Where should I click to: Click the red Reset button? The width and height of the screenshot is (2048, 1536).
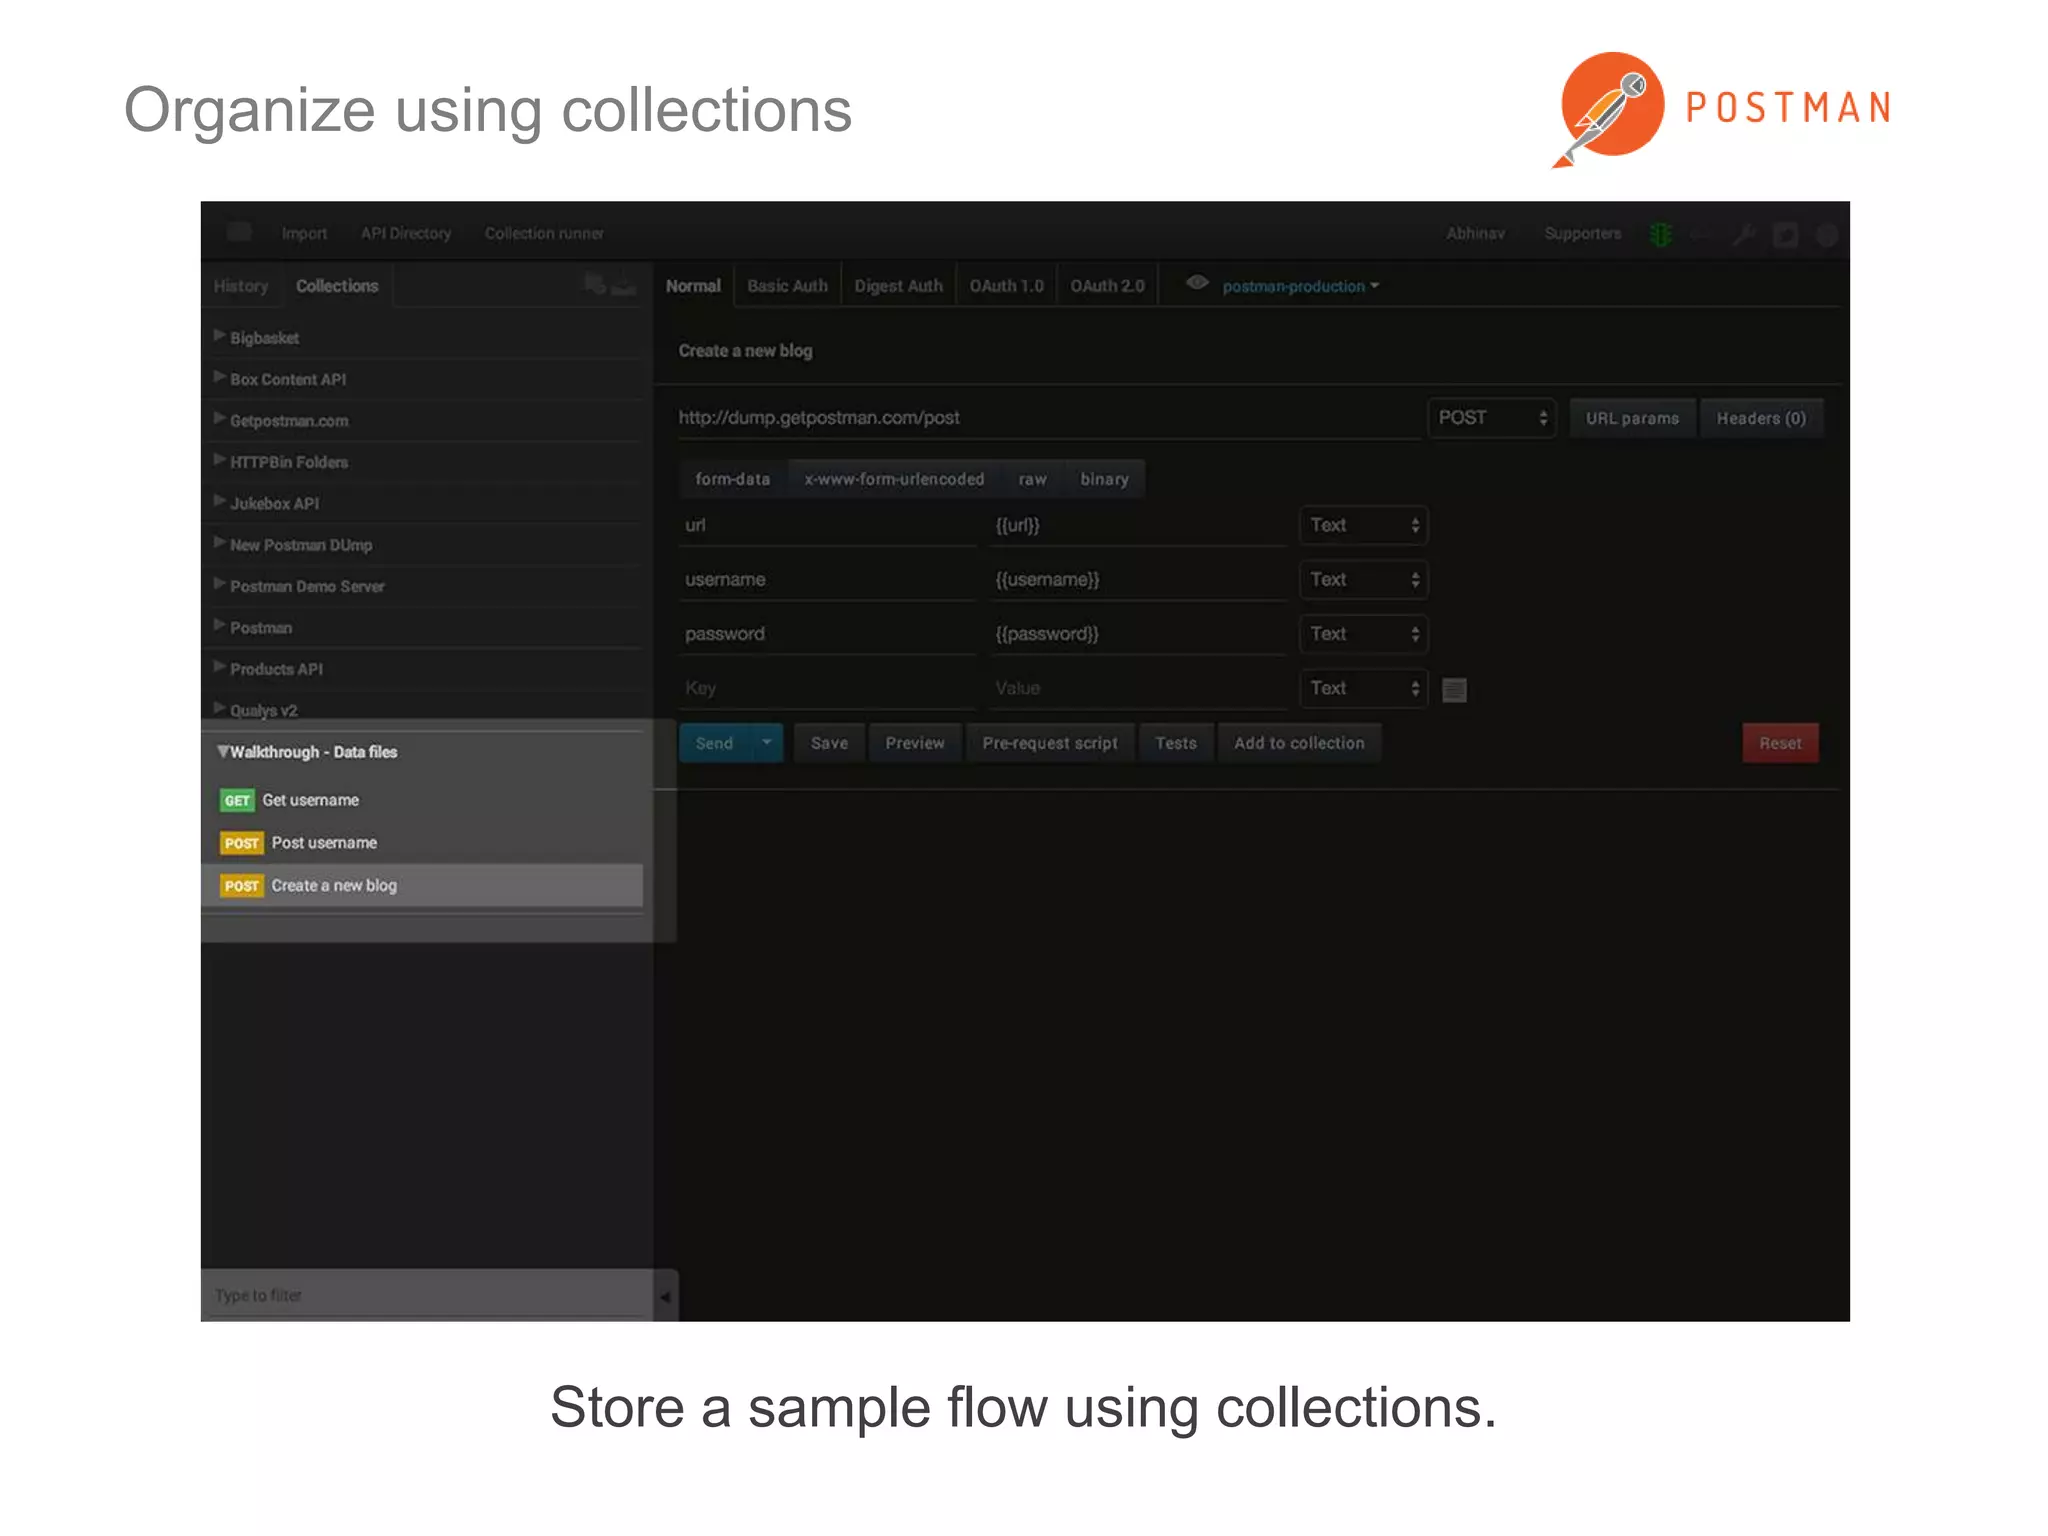[1781, 743]
